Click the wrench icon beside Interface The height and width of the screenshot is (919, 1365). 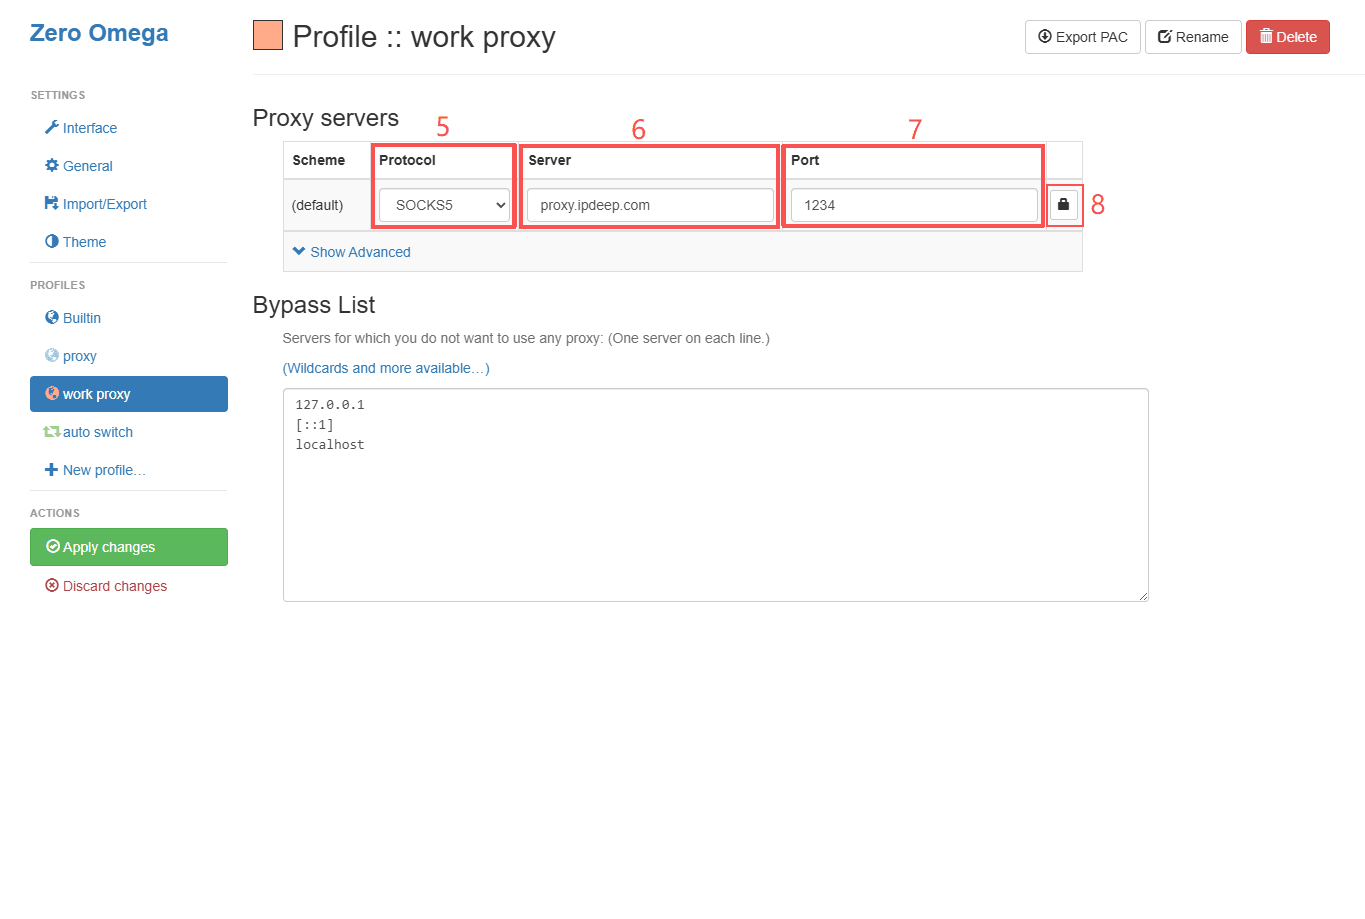(x=52, y=127)
